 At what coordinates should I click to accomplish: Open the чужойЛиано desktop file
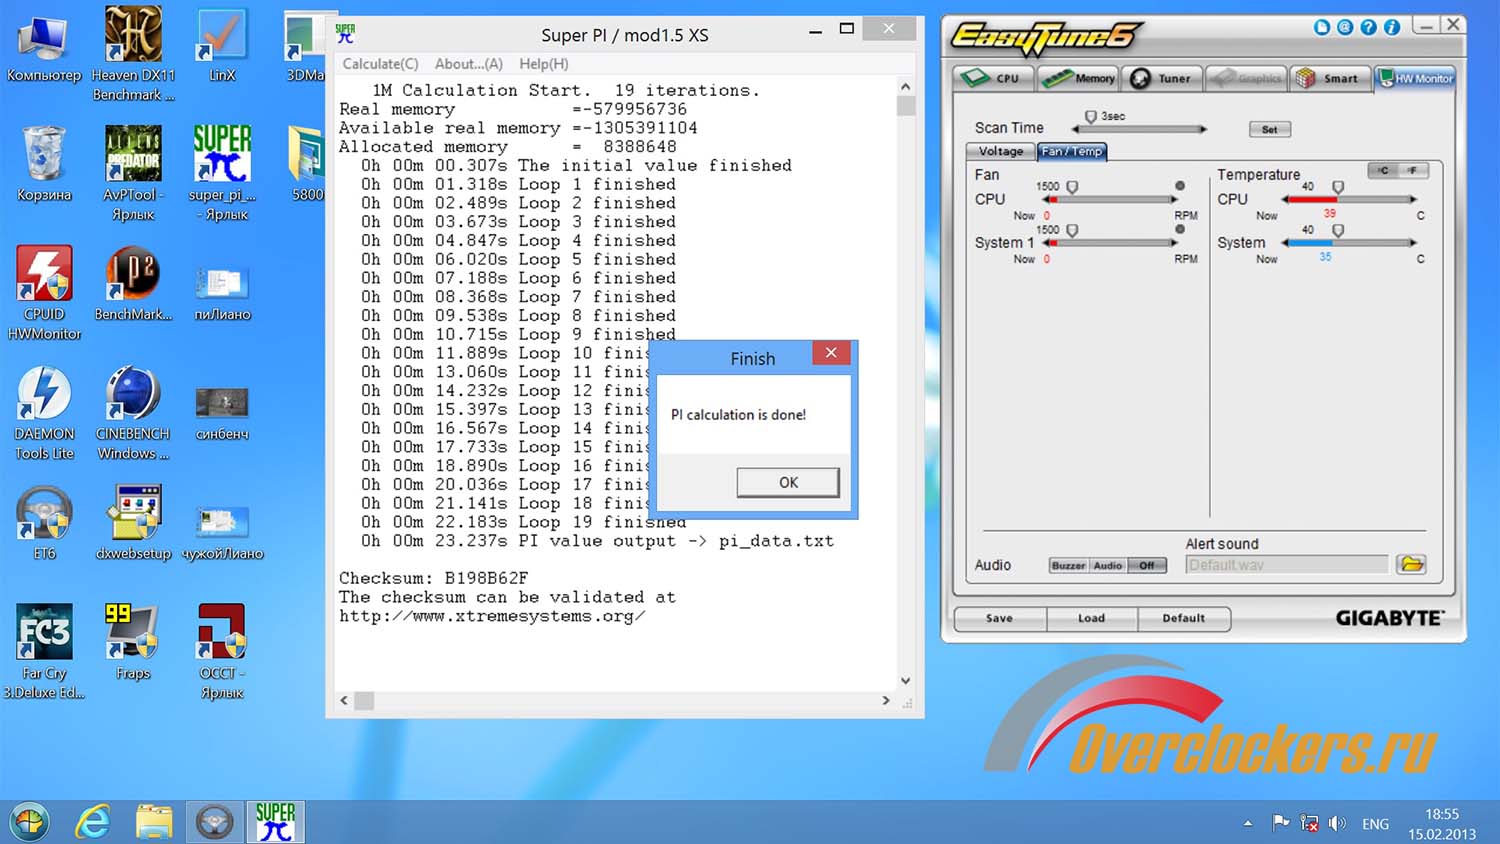[x=222, y=530]
